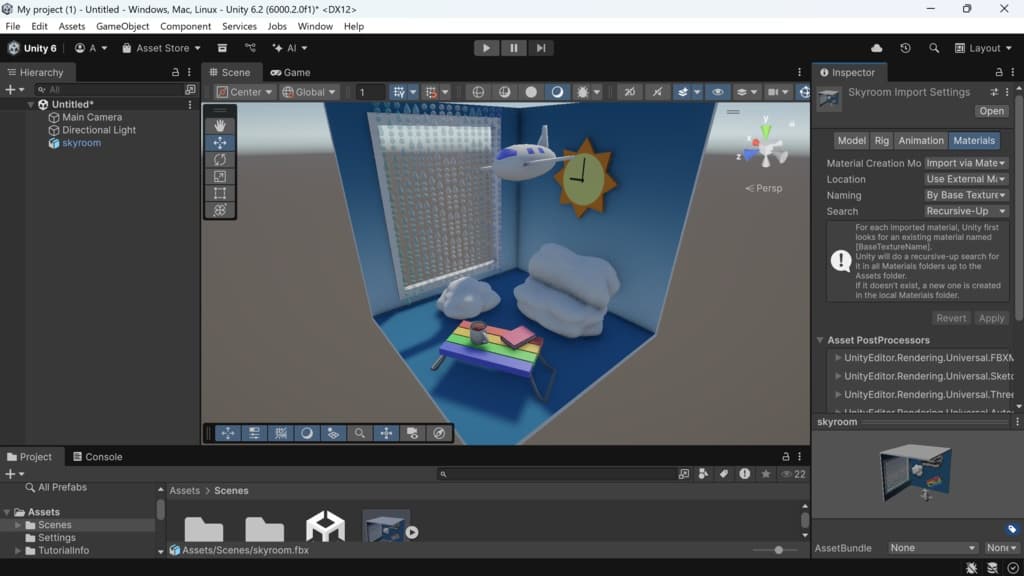Select the Rotate tool in scene toolbar
Image resolution: width=1024 pixels, height=576 pixels.
pos(220,160)
